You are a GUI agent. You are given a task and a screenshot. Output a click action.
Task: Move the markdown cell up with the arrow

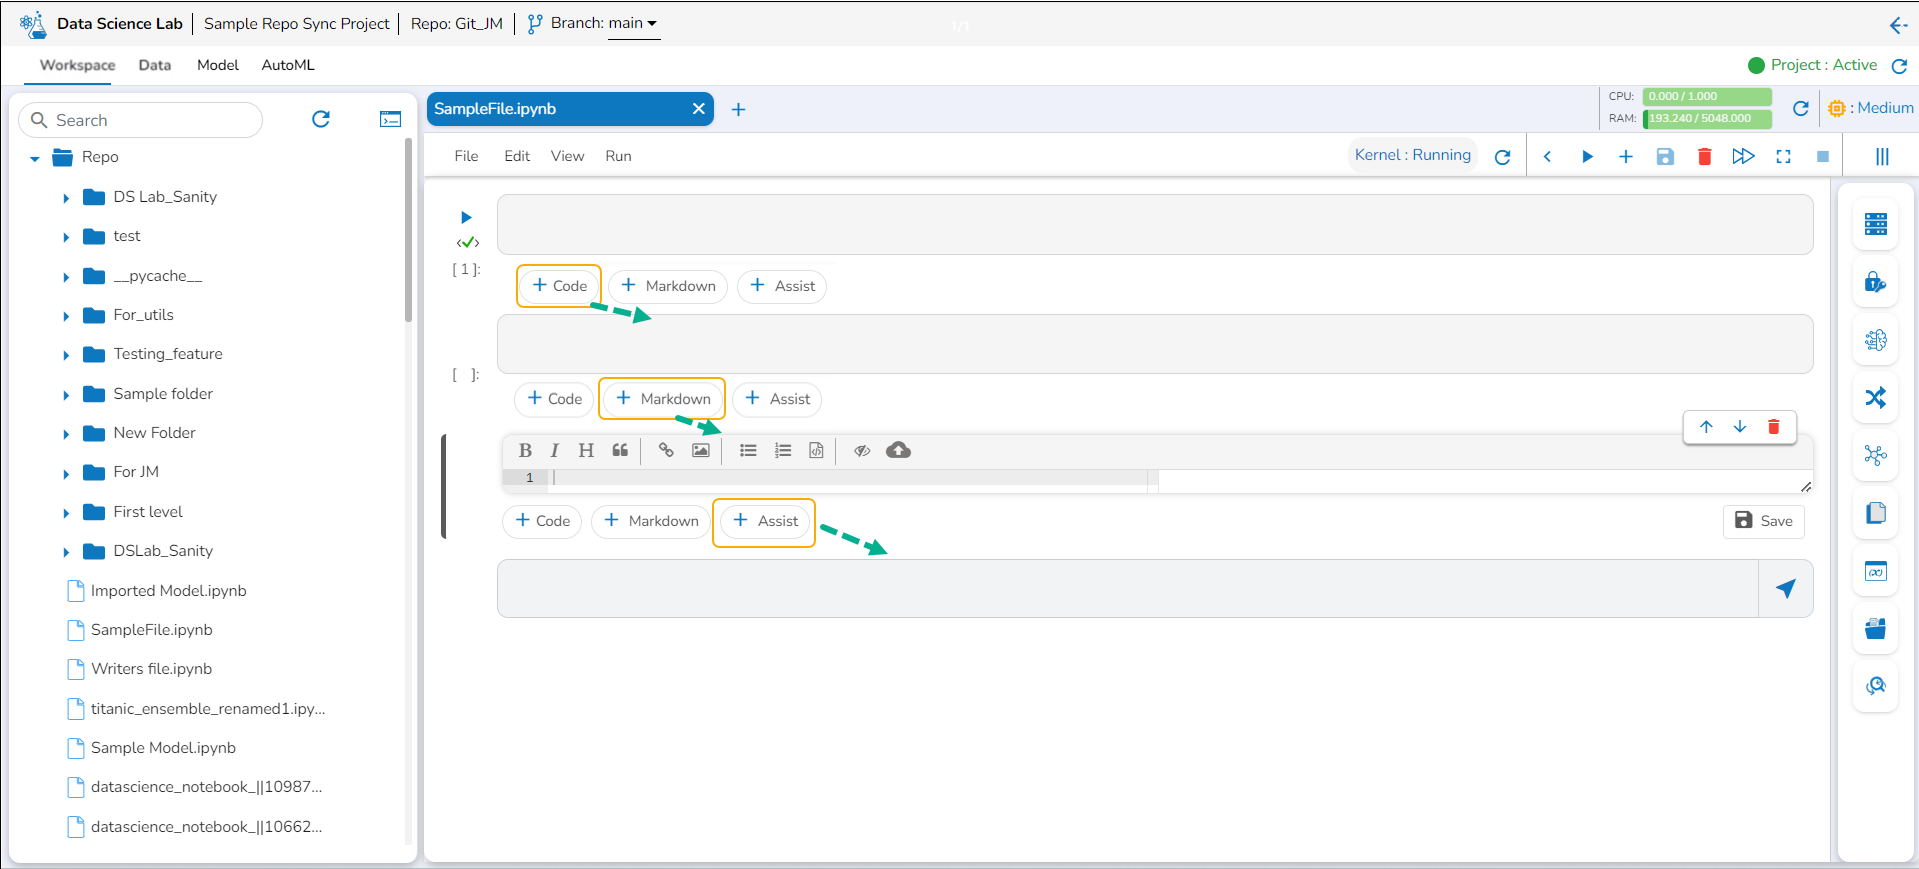tap(1706, 427)
